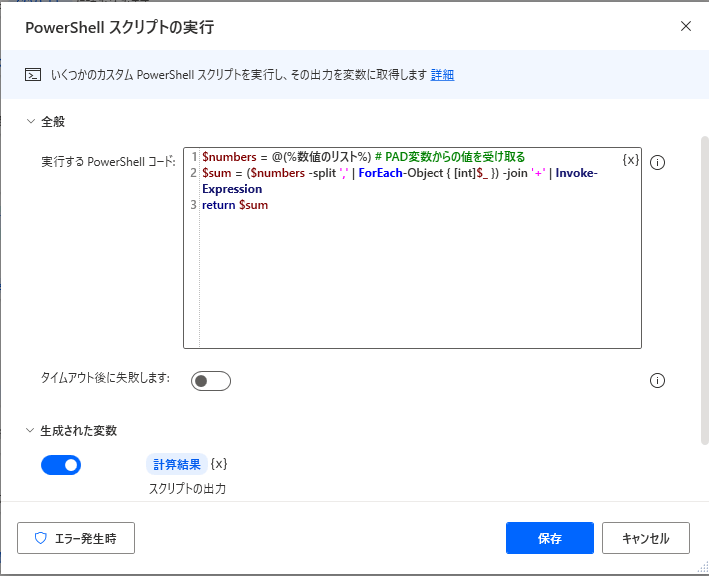Image resolution: width=709 pixels, height=576 pixels.
Task: Open エラー発生時 error handling settings
Action: pos(76,538)
